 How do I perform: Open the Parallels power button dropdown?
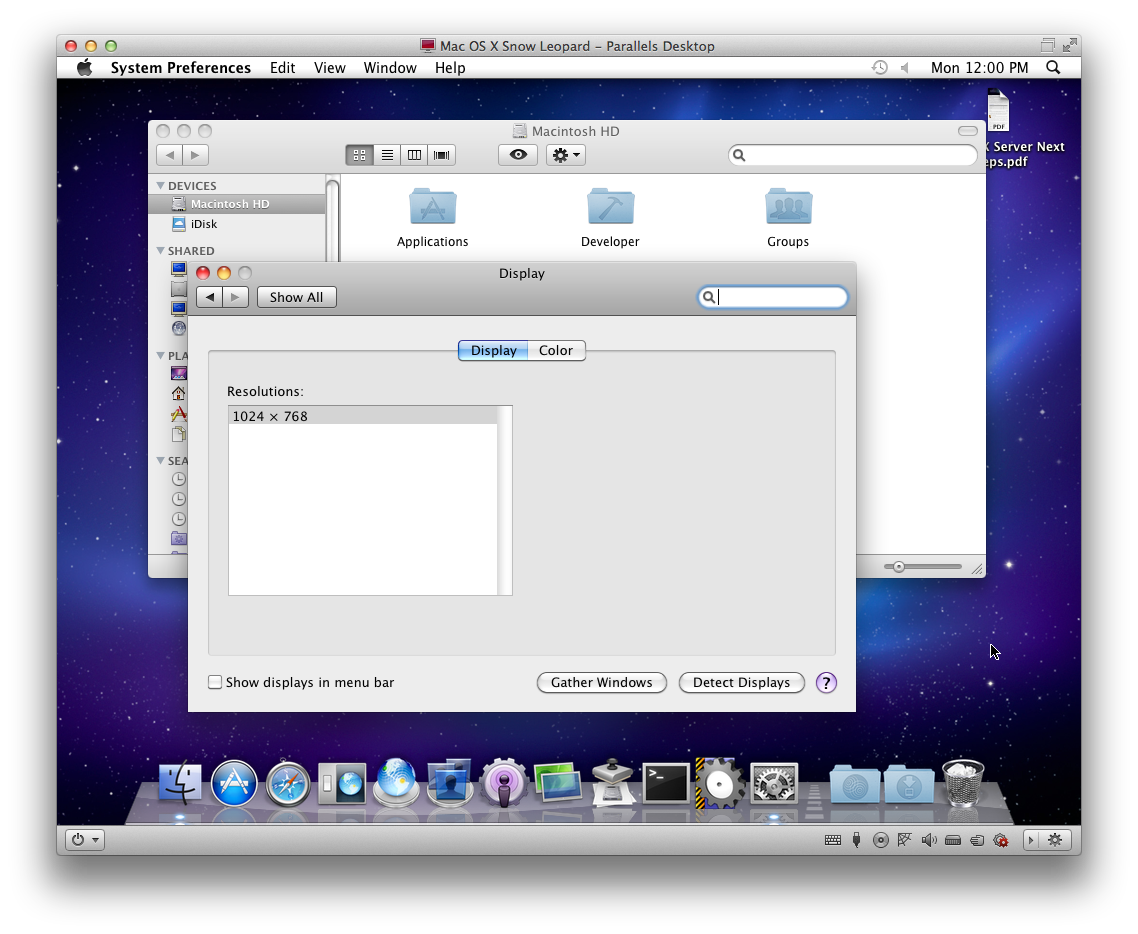[85, 840]
